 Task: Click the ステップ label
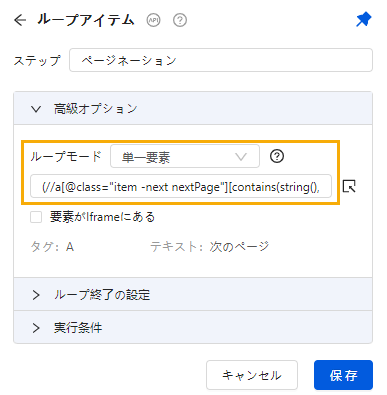click(37, 60)
